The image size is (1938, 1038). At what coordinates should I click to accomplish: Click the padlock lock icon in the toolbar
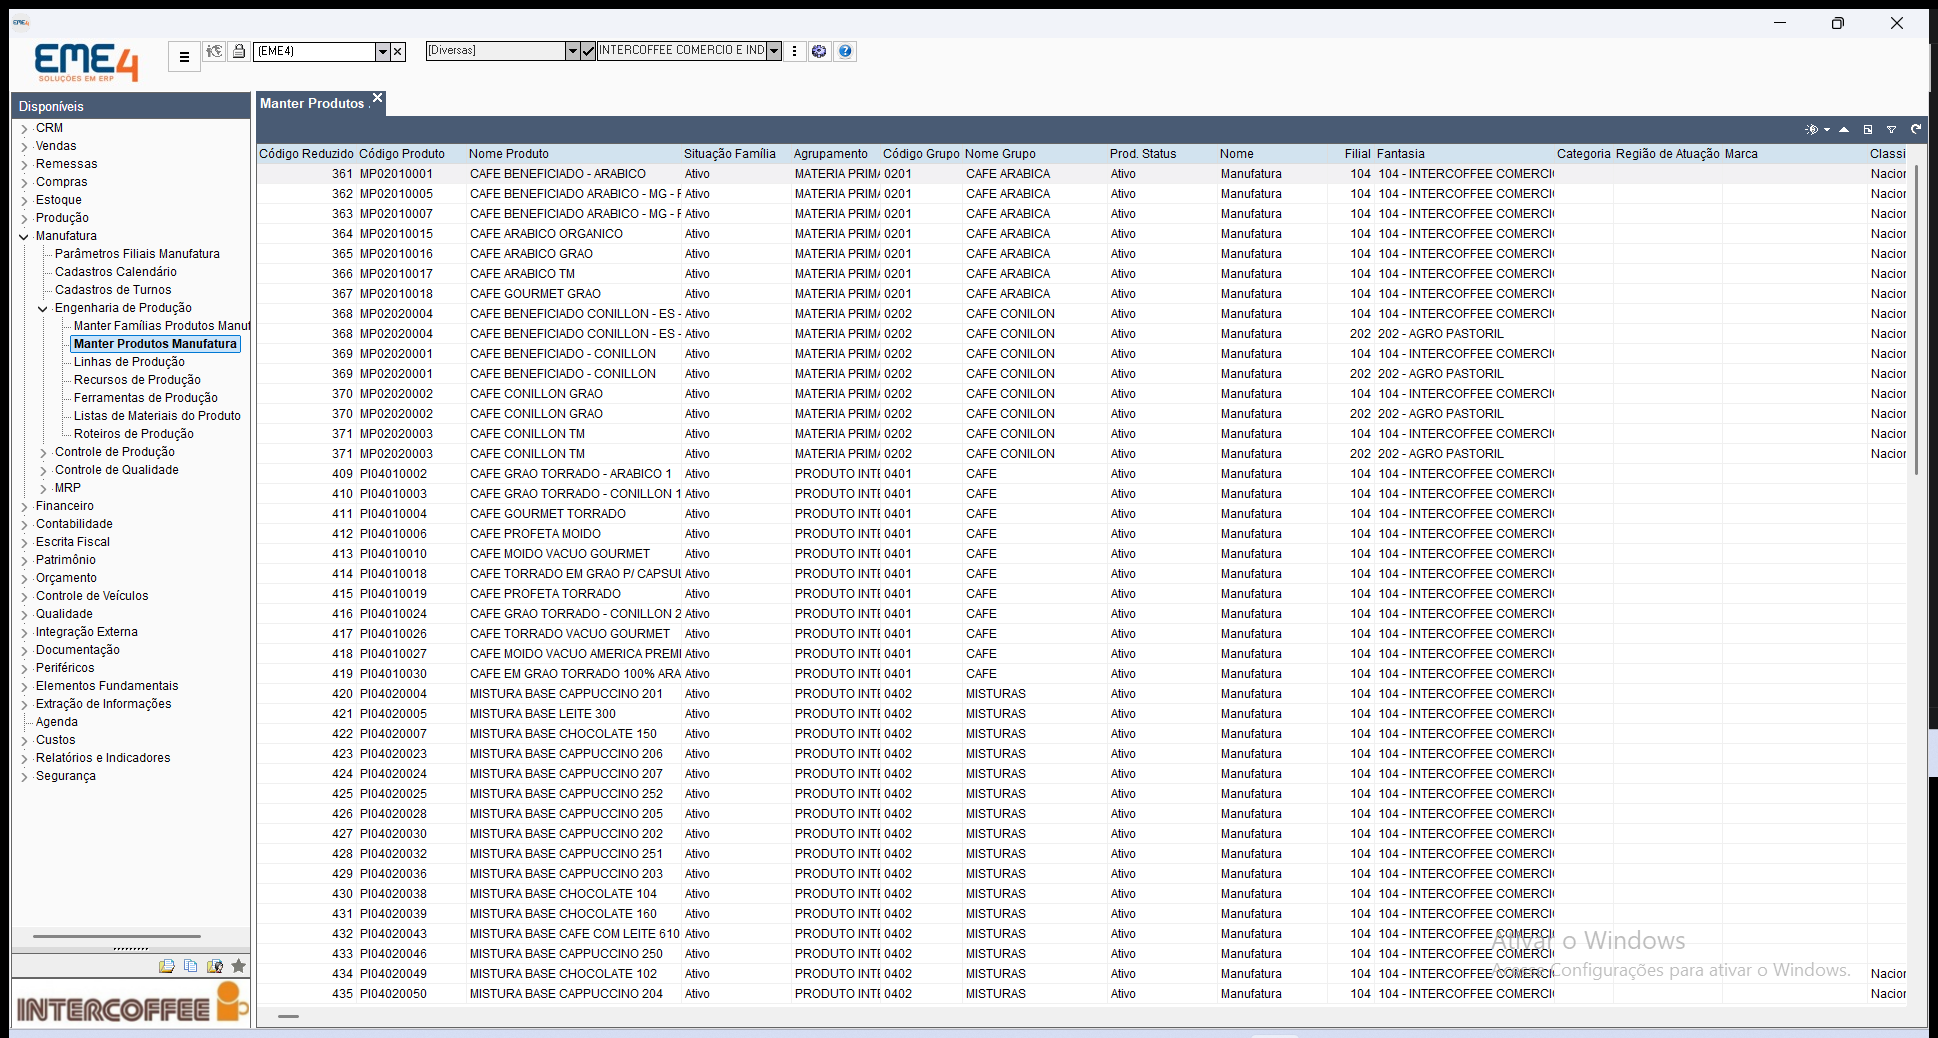[x=239, y=51]
